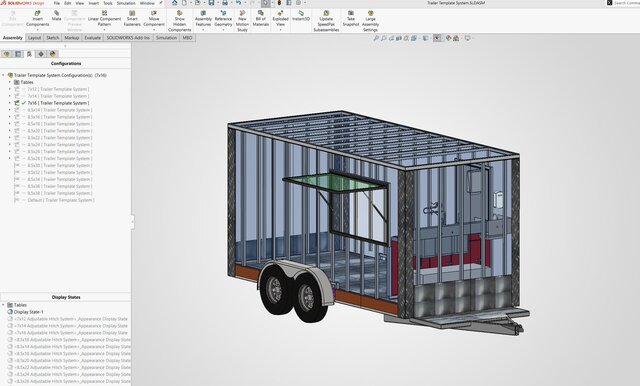The height and width of the screenshot is (386, 640).
Task: Click Show Hidden Components
Action: click(x=180, y=21)
